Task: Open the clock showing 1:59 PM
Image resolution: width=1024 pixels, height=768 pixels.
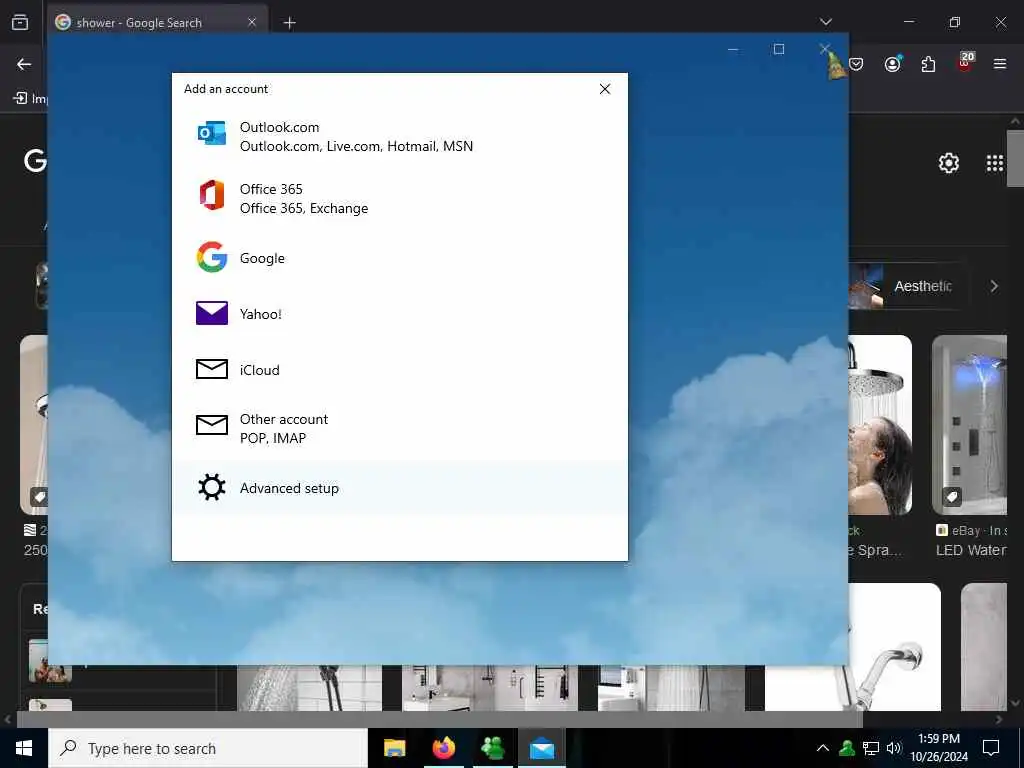Action: click(939, 748)
